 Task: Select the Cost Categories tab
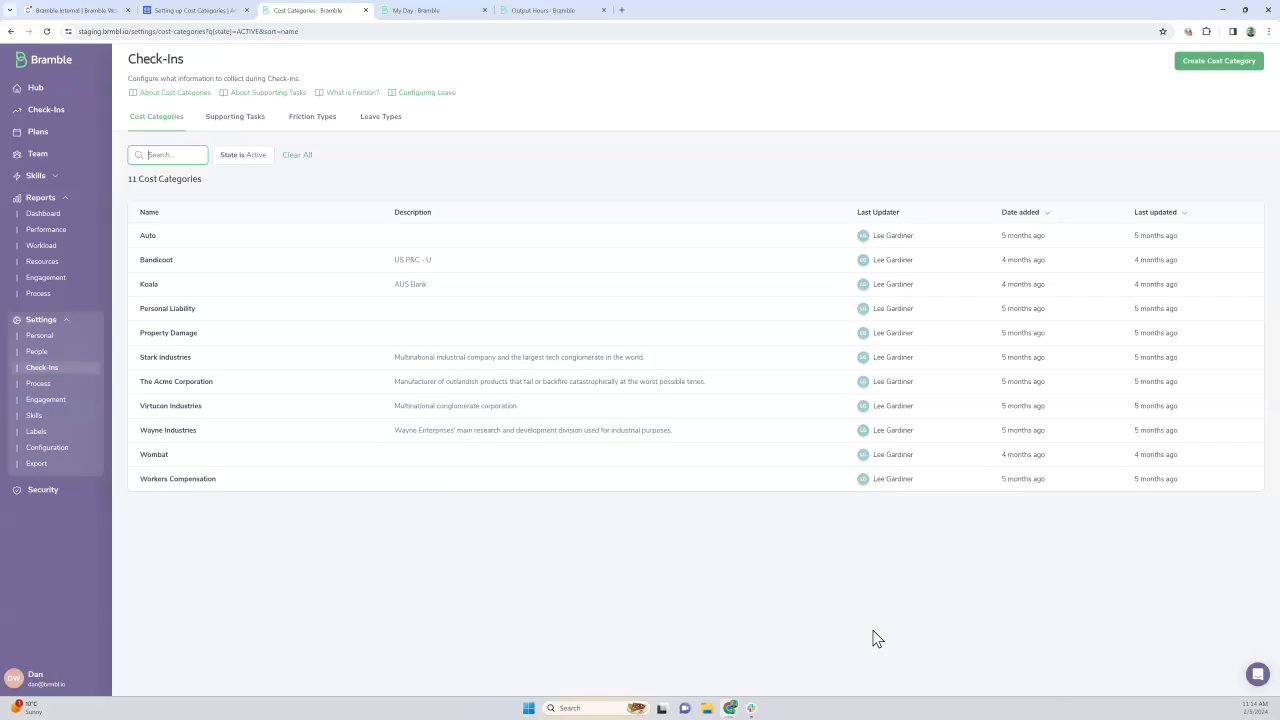pyautogui.click(x=157, y=117)
